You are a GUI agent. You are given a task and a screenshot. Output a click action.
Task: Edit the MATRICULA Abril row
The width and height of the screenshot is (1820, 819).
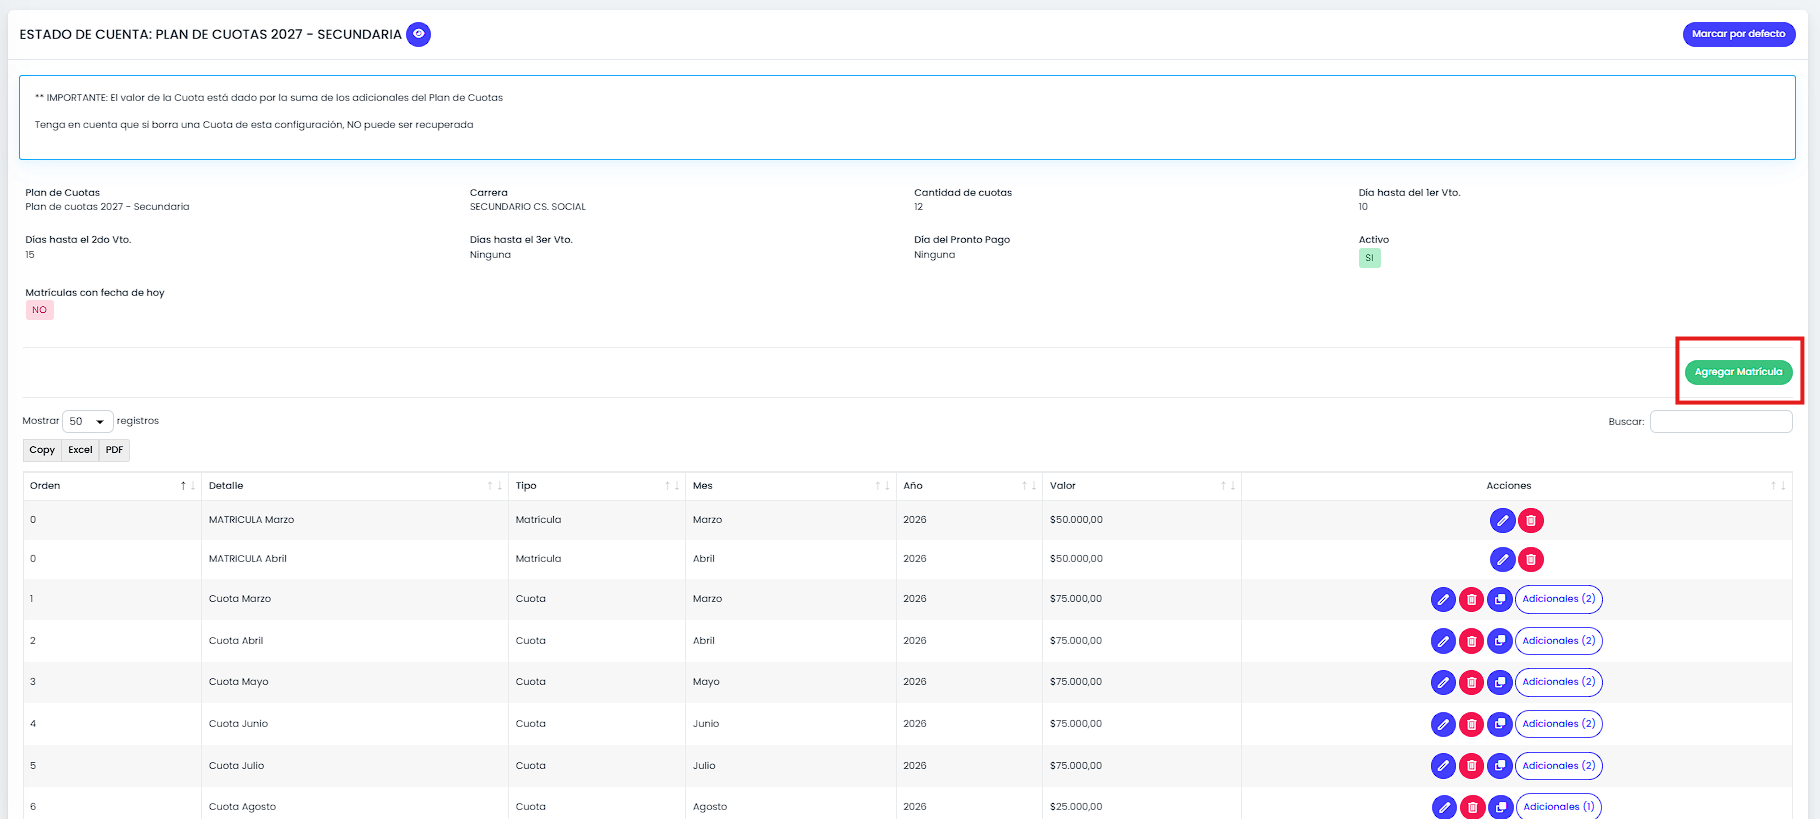click(x=1502, y=559)
